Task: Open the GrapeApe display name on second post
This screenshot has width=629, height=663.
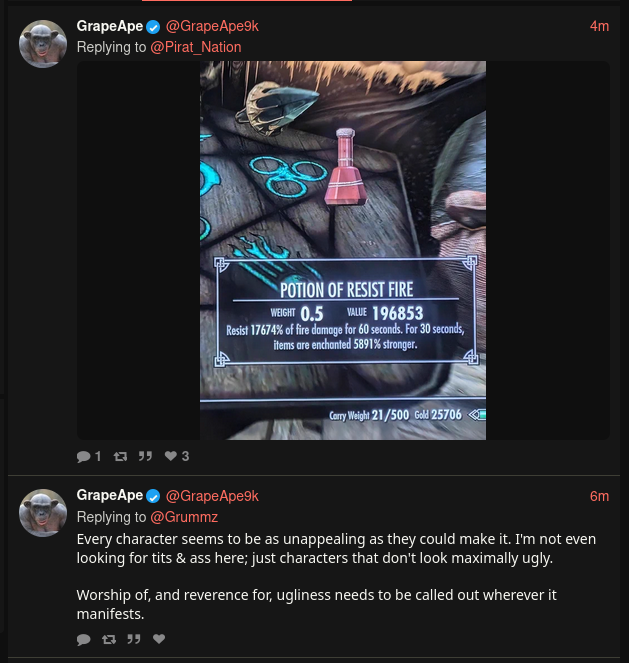Action: pos(109,496)
